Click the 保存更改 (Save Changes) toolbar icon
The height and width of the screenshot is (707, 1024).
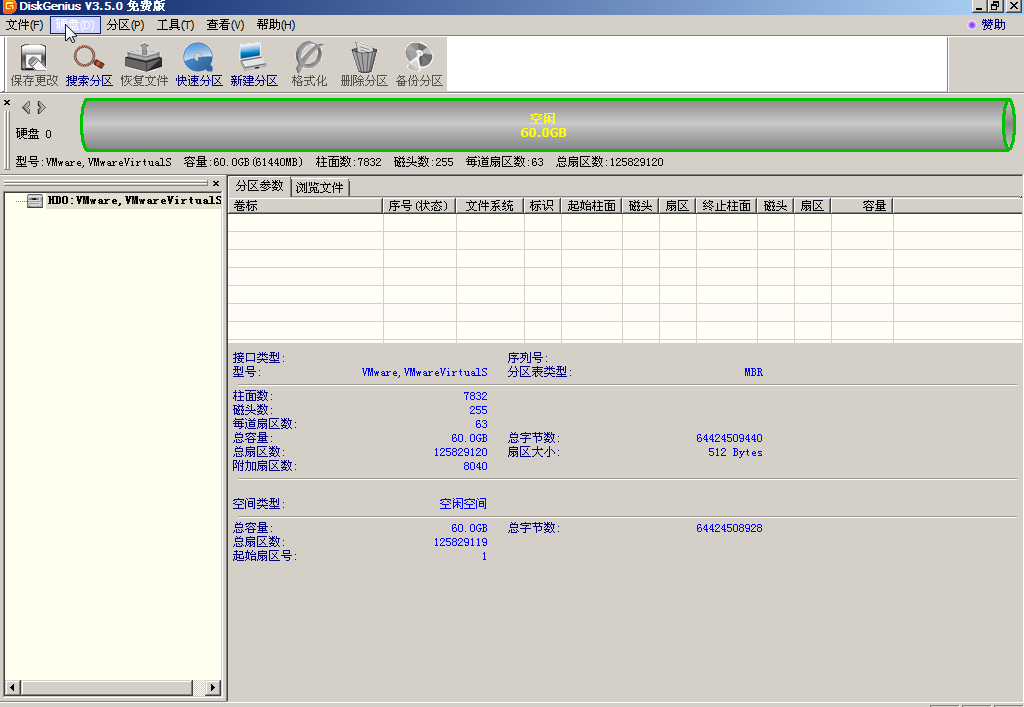click(x=34, y=64)
